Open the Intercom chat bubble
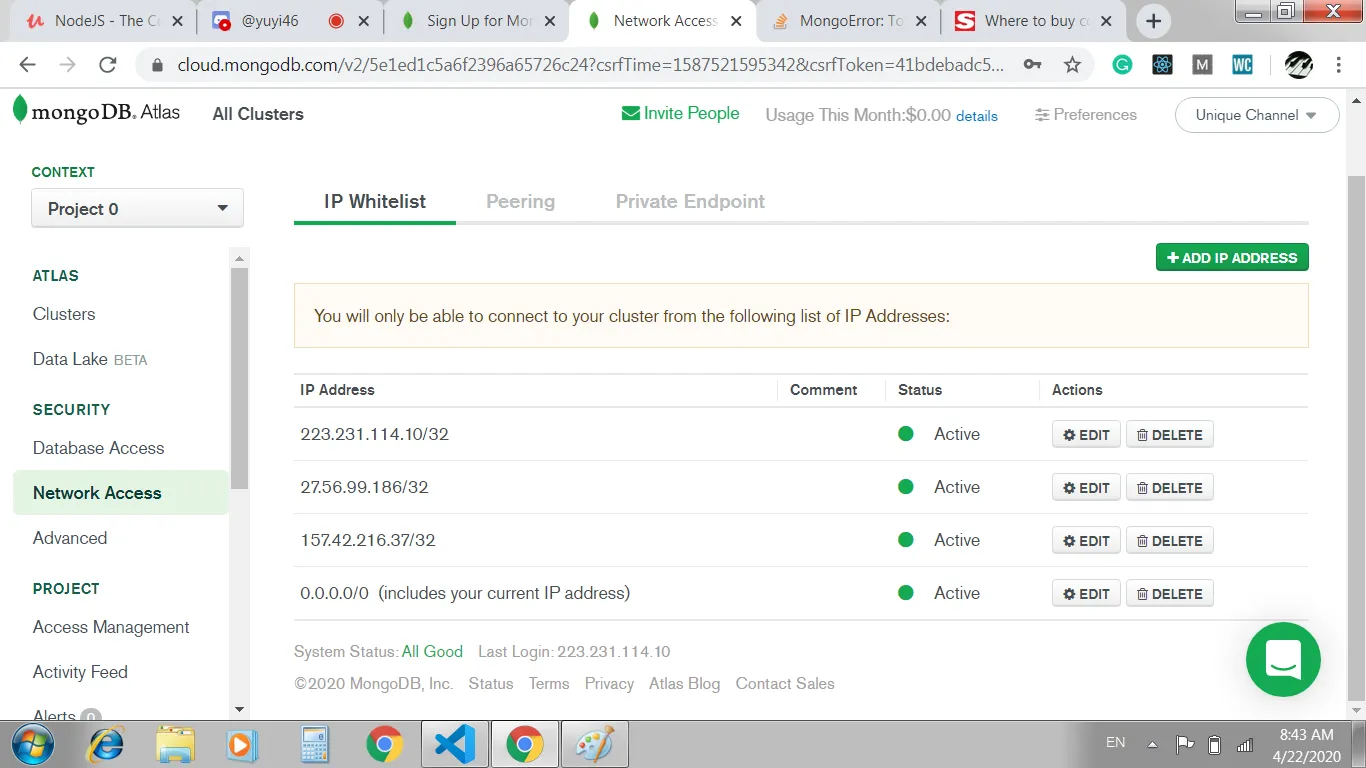The width and height of the screenshot is (1366, 768). pyautogui.click(x=1283, y=659)
